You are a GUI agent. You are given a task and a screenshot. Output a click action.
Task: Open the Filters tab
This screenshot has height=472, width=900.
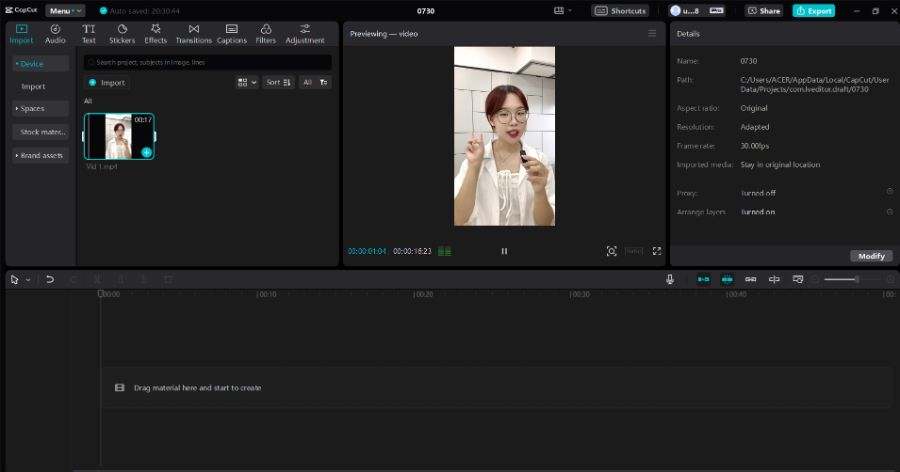[266, 34]
